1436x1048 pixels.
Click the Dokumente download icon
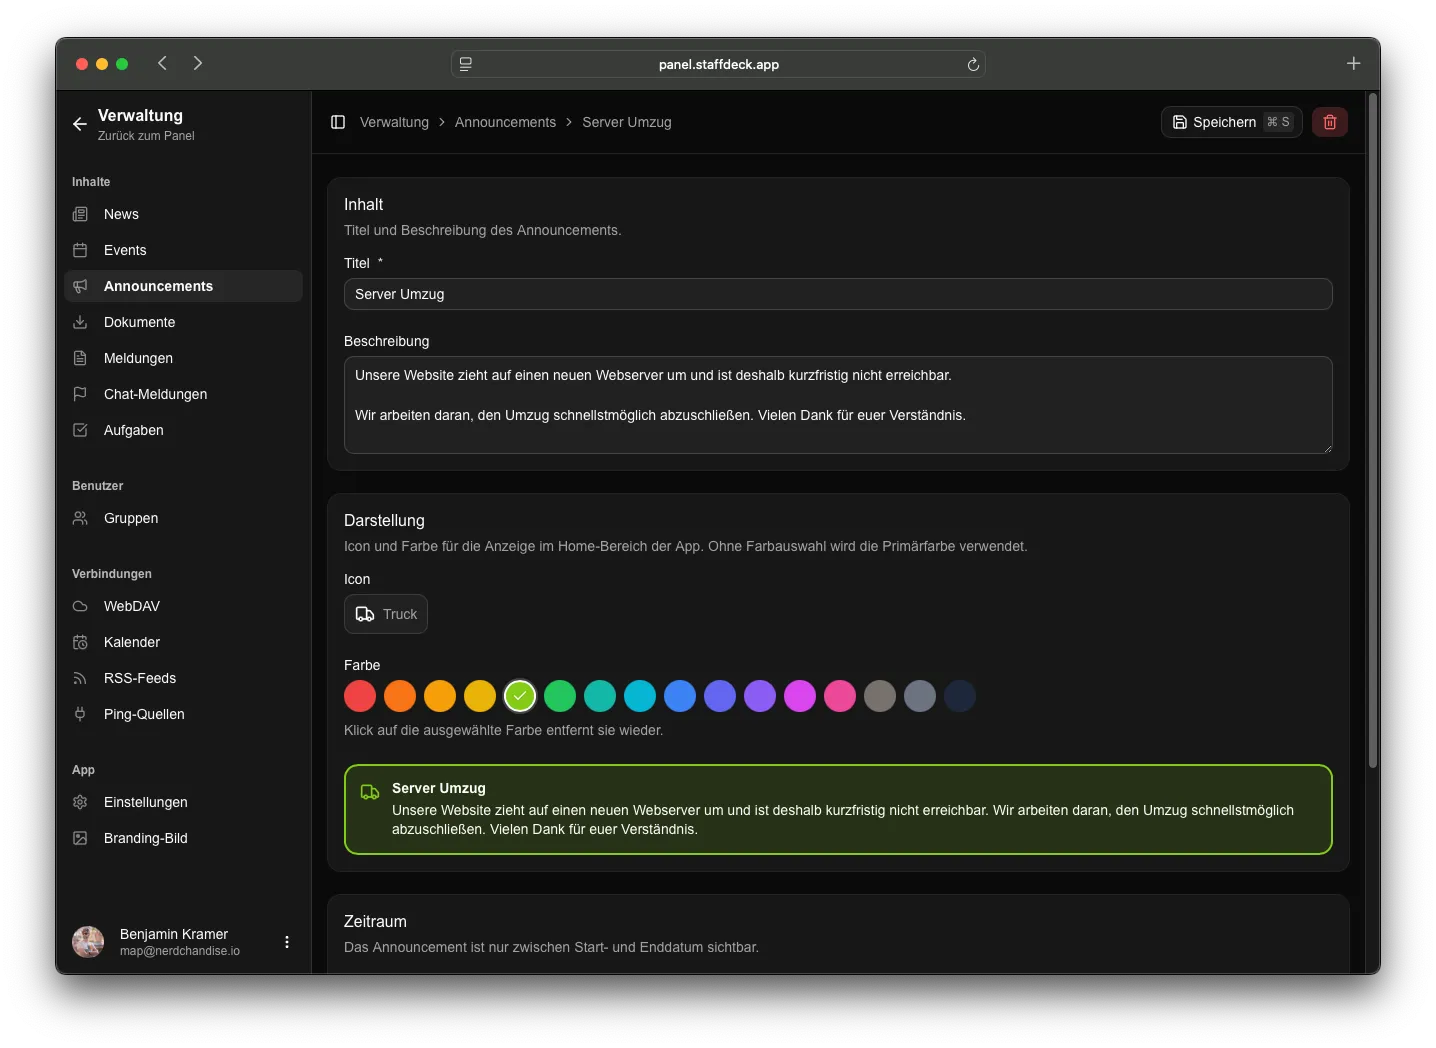point(80,322)
